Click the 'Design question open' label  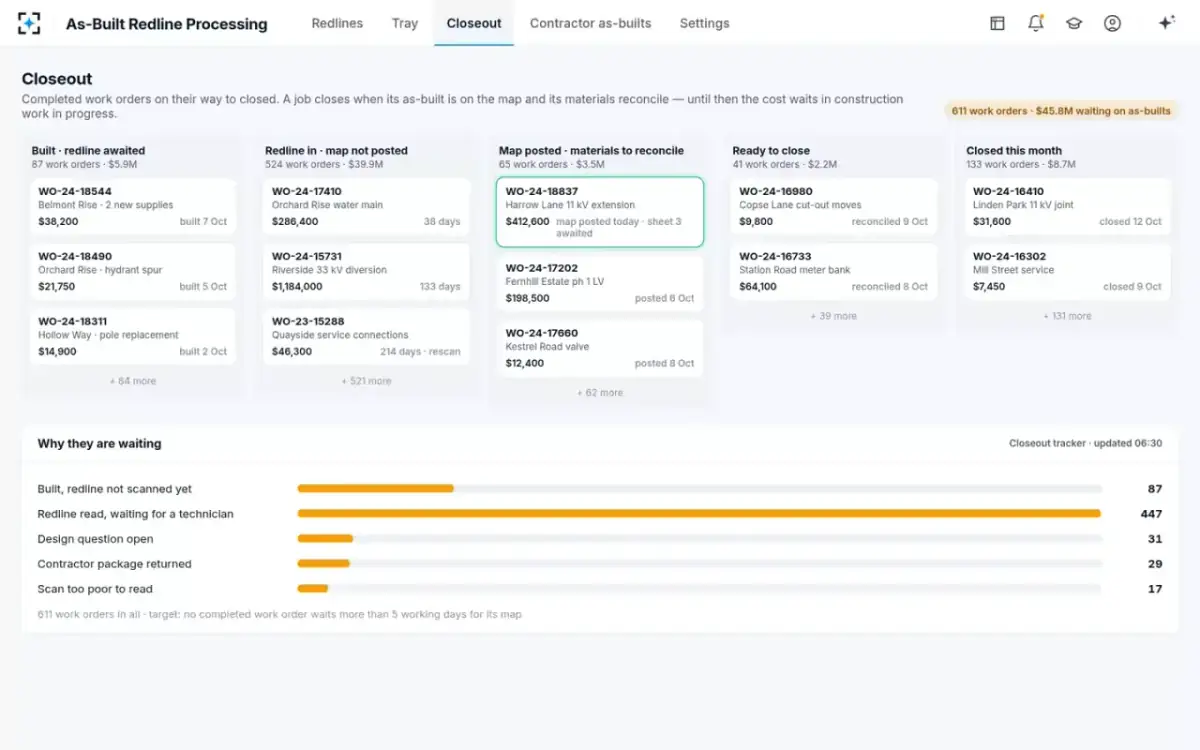(96, 539)
